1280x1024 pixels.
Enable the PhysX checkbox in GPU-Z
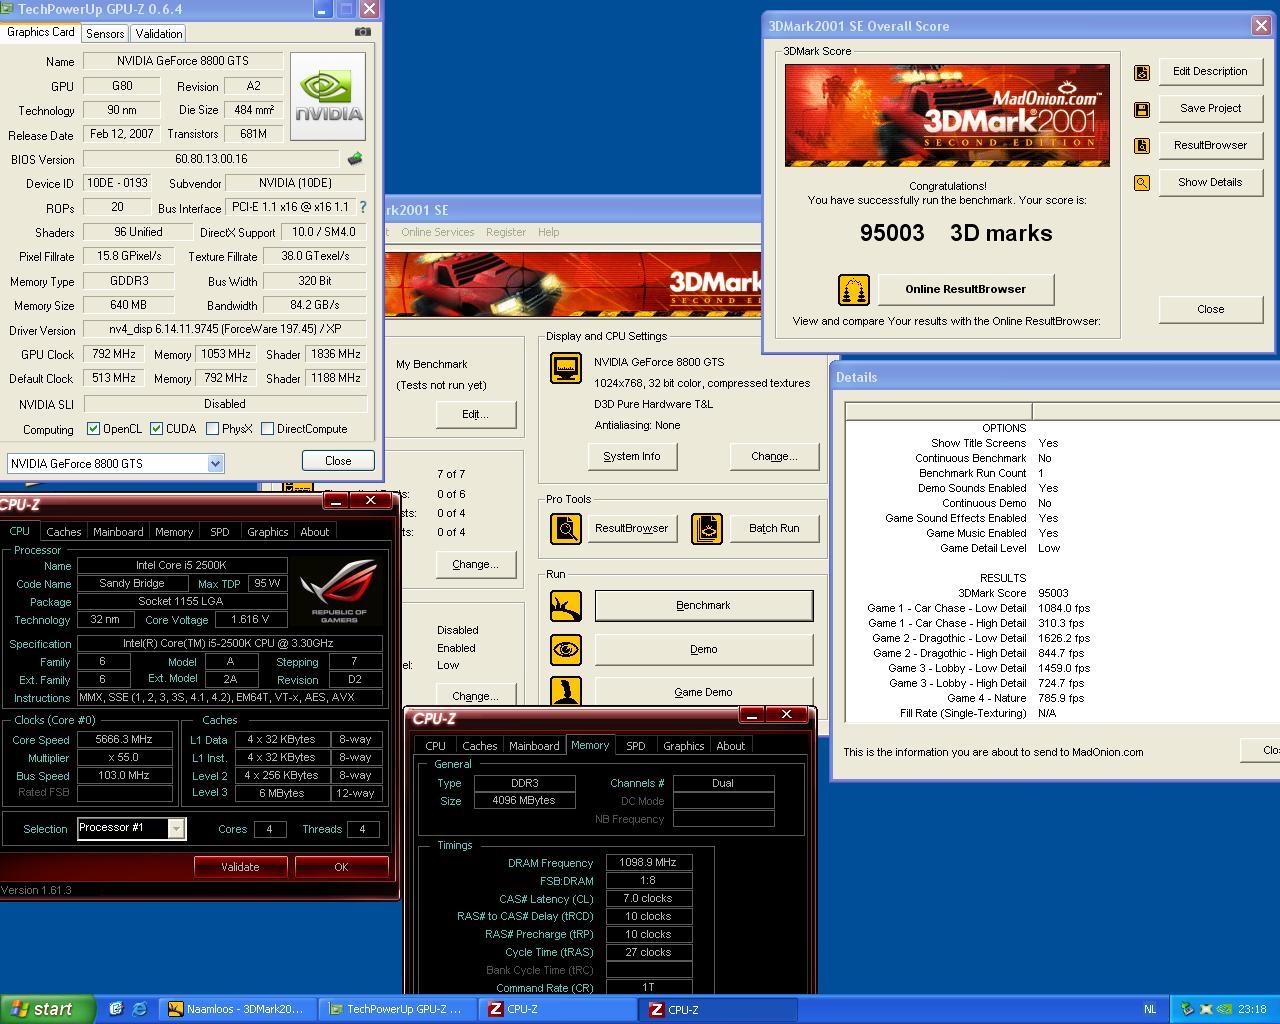pyautogui.click(x=212, y=429)
